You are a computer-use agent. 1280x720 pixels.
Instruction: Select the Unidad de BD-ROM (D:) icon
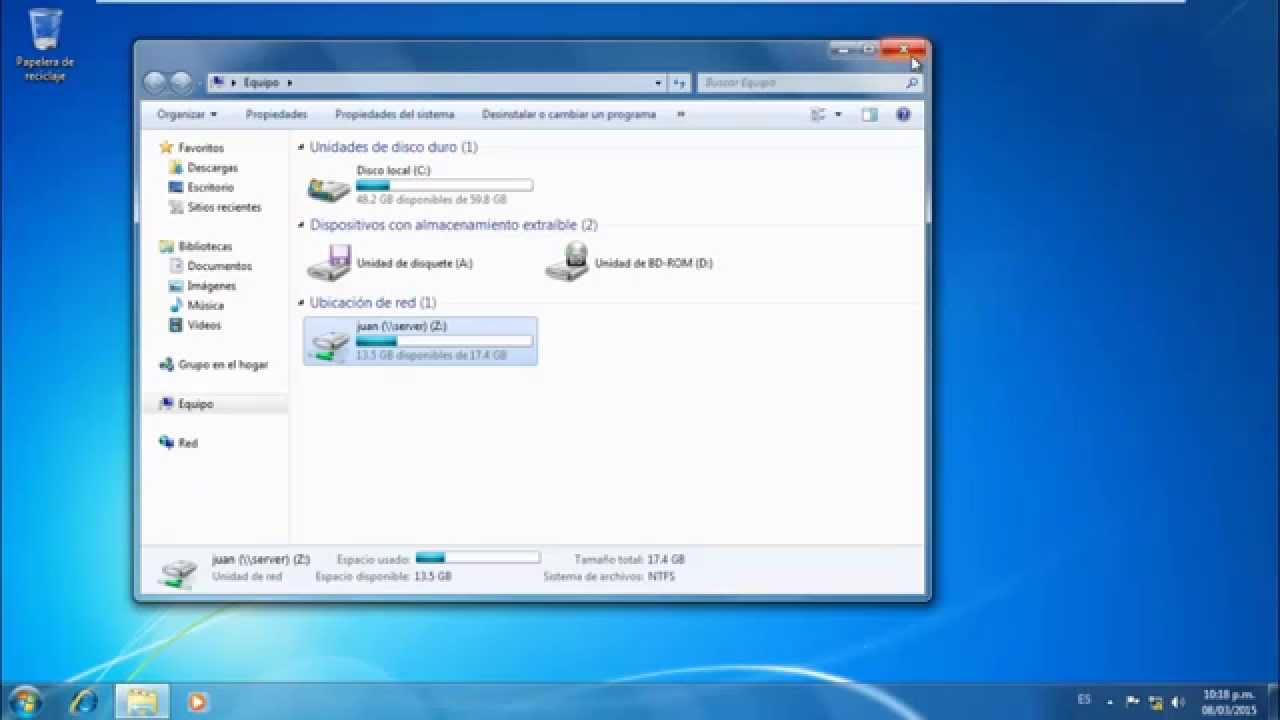coord(567,262)
